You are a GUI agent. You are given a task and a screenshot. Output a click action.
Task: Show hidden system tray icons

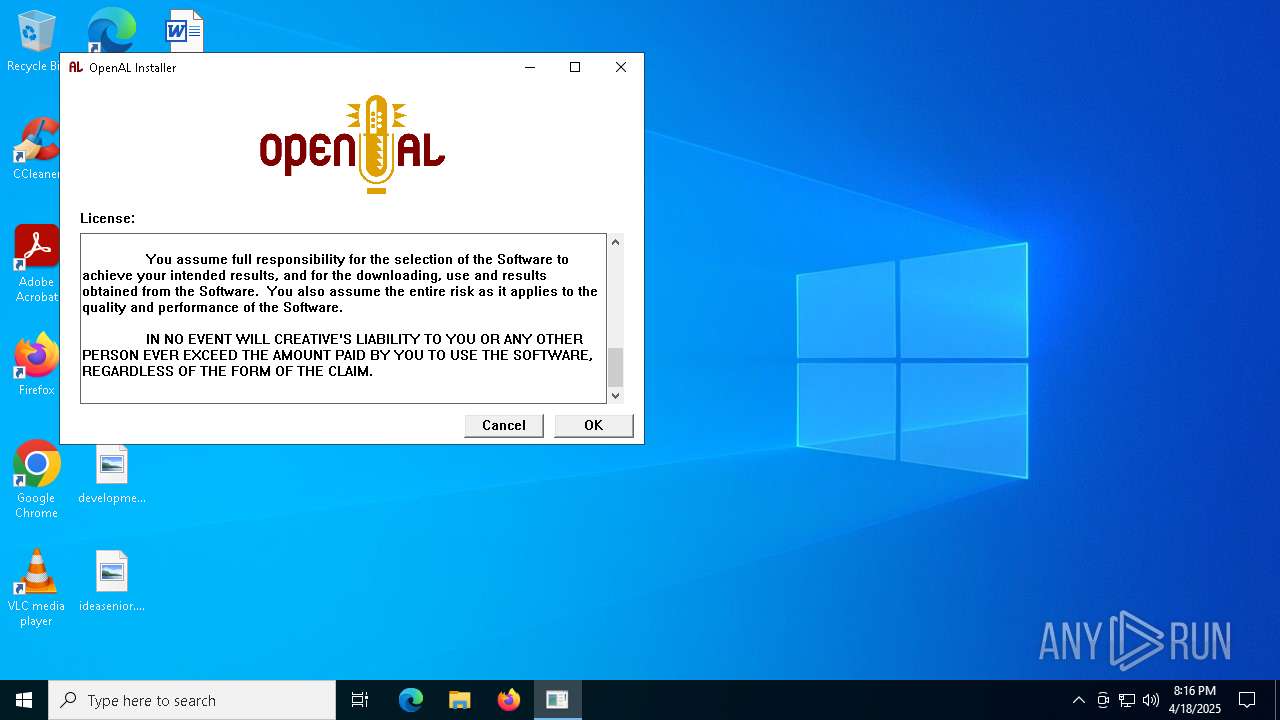point(1078,700)
